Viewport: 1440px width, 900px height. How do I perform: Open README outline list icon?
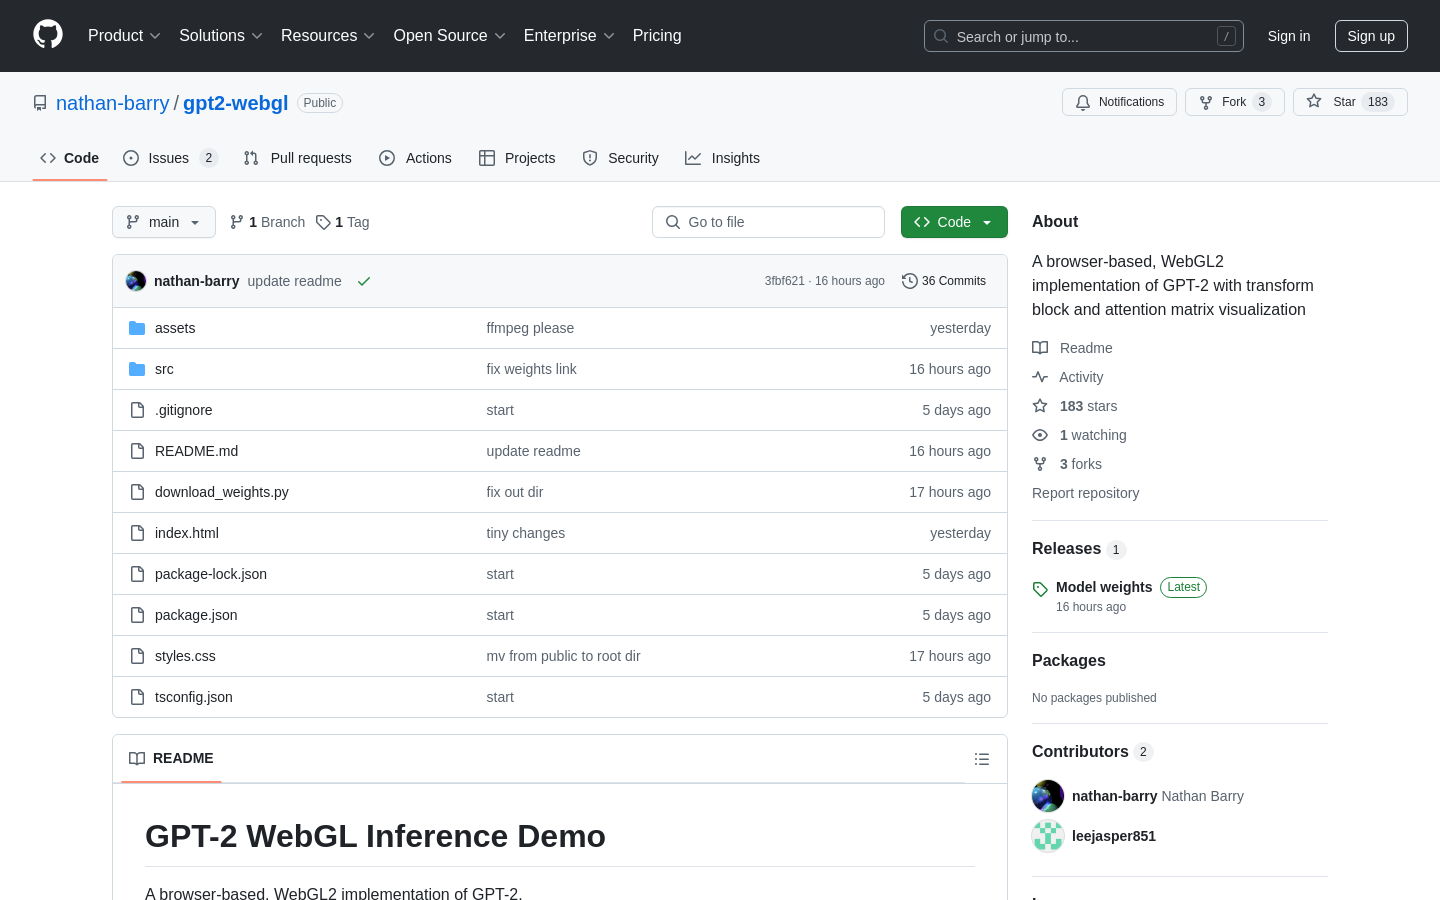[x=982, y=759]
